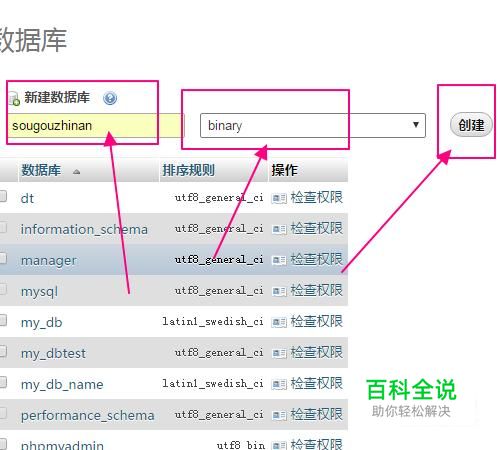Open the dt database link
This screenshot has height=450, width=500.
pos(27,199)
